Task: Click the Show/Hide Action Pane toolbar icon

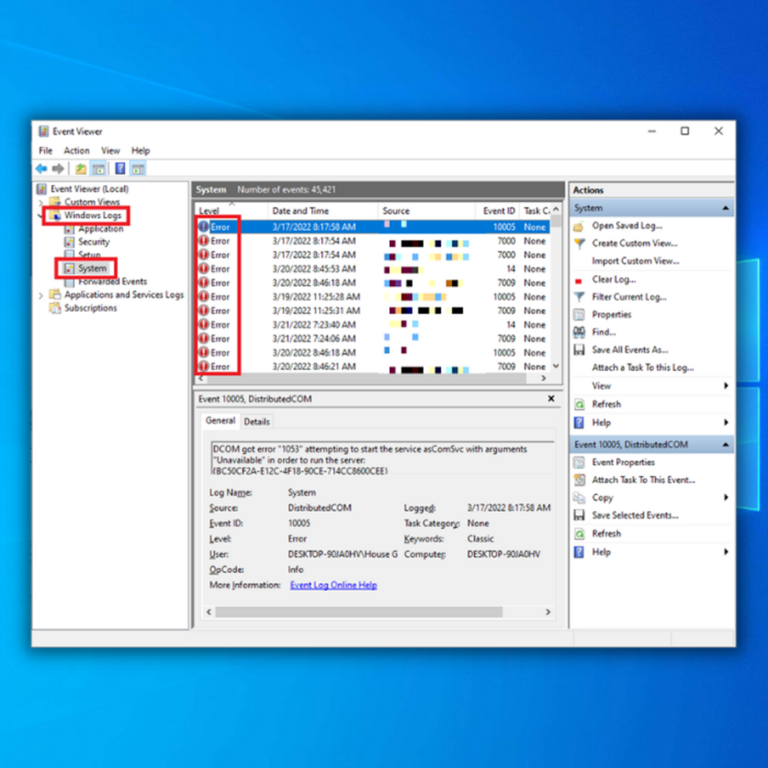Action: click(x=138, y=169)
